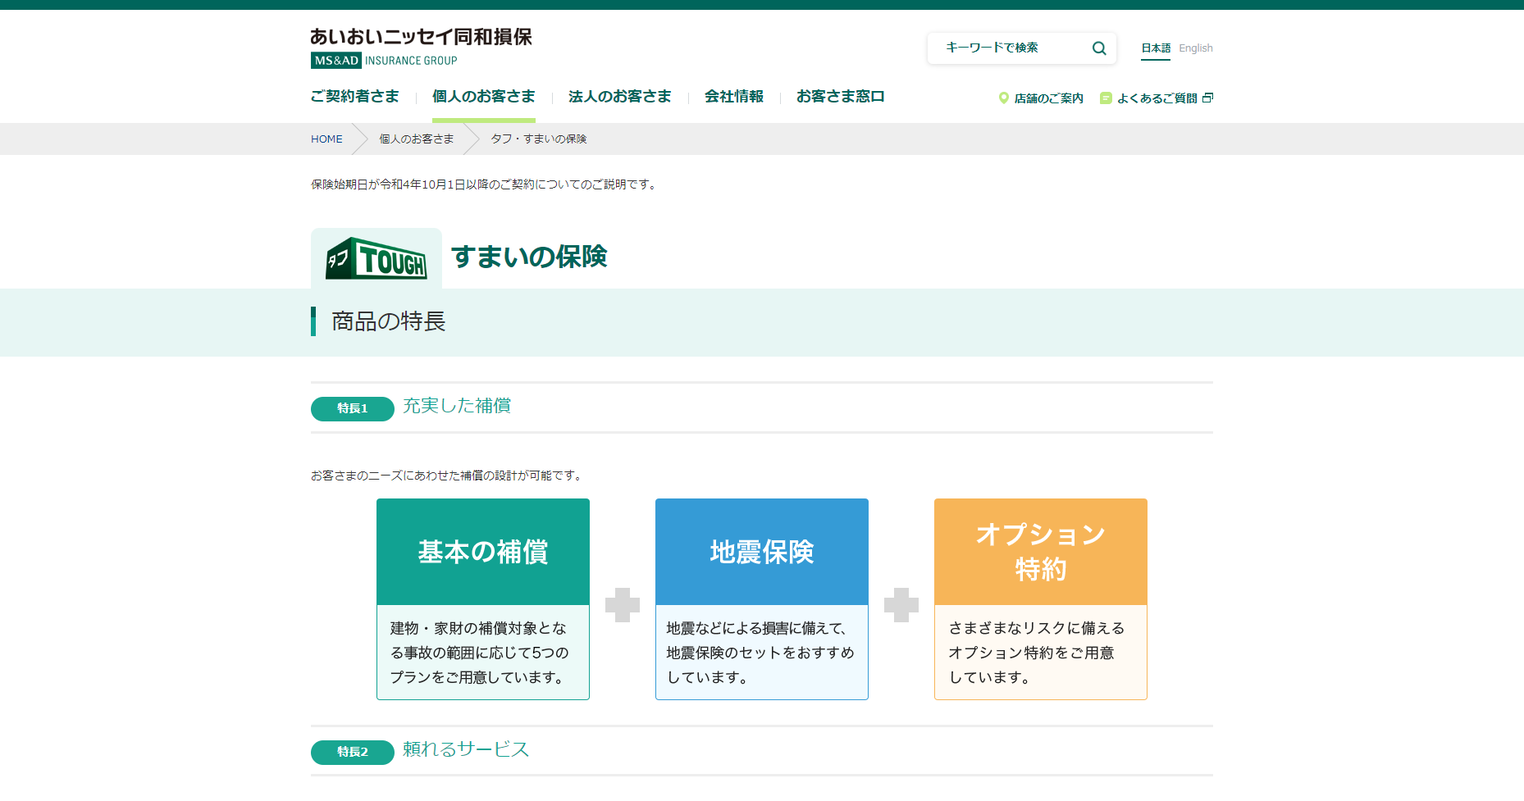Screen dimensions: 1524x801
Task: Click the 充実した補償 heading
Action: tap(457, 406)
